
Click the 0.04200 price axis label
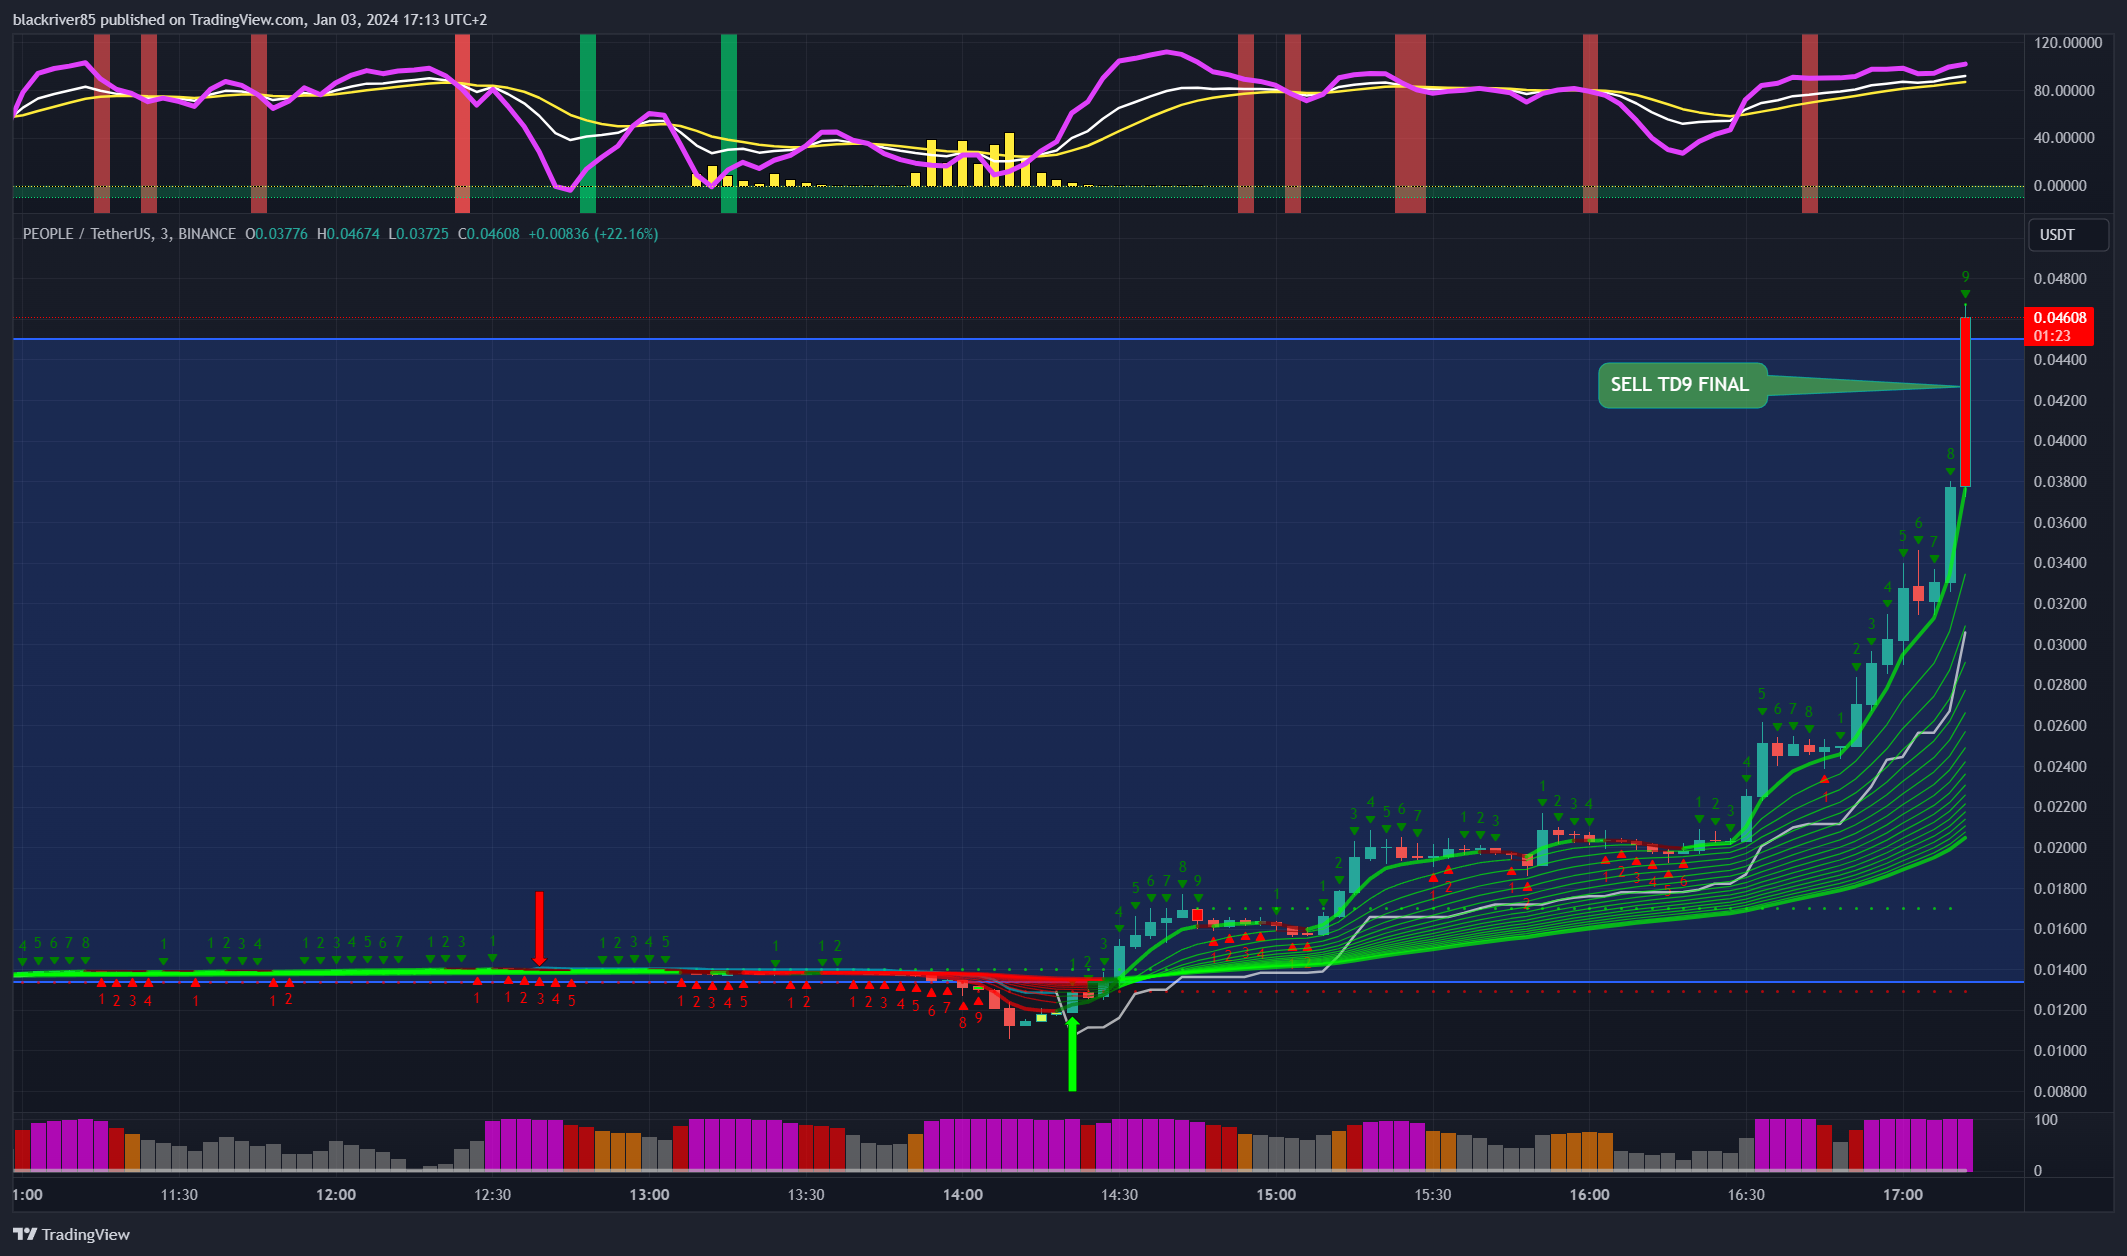pyautogui.click(x=2060, y=401)
